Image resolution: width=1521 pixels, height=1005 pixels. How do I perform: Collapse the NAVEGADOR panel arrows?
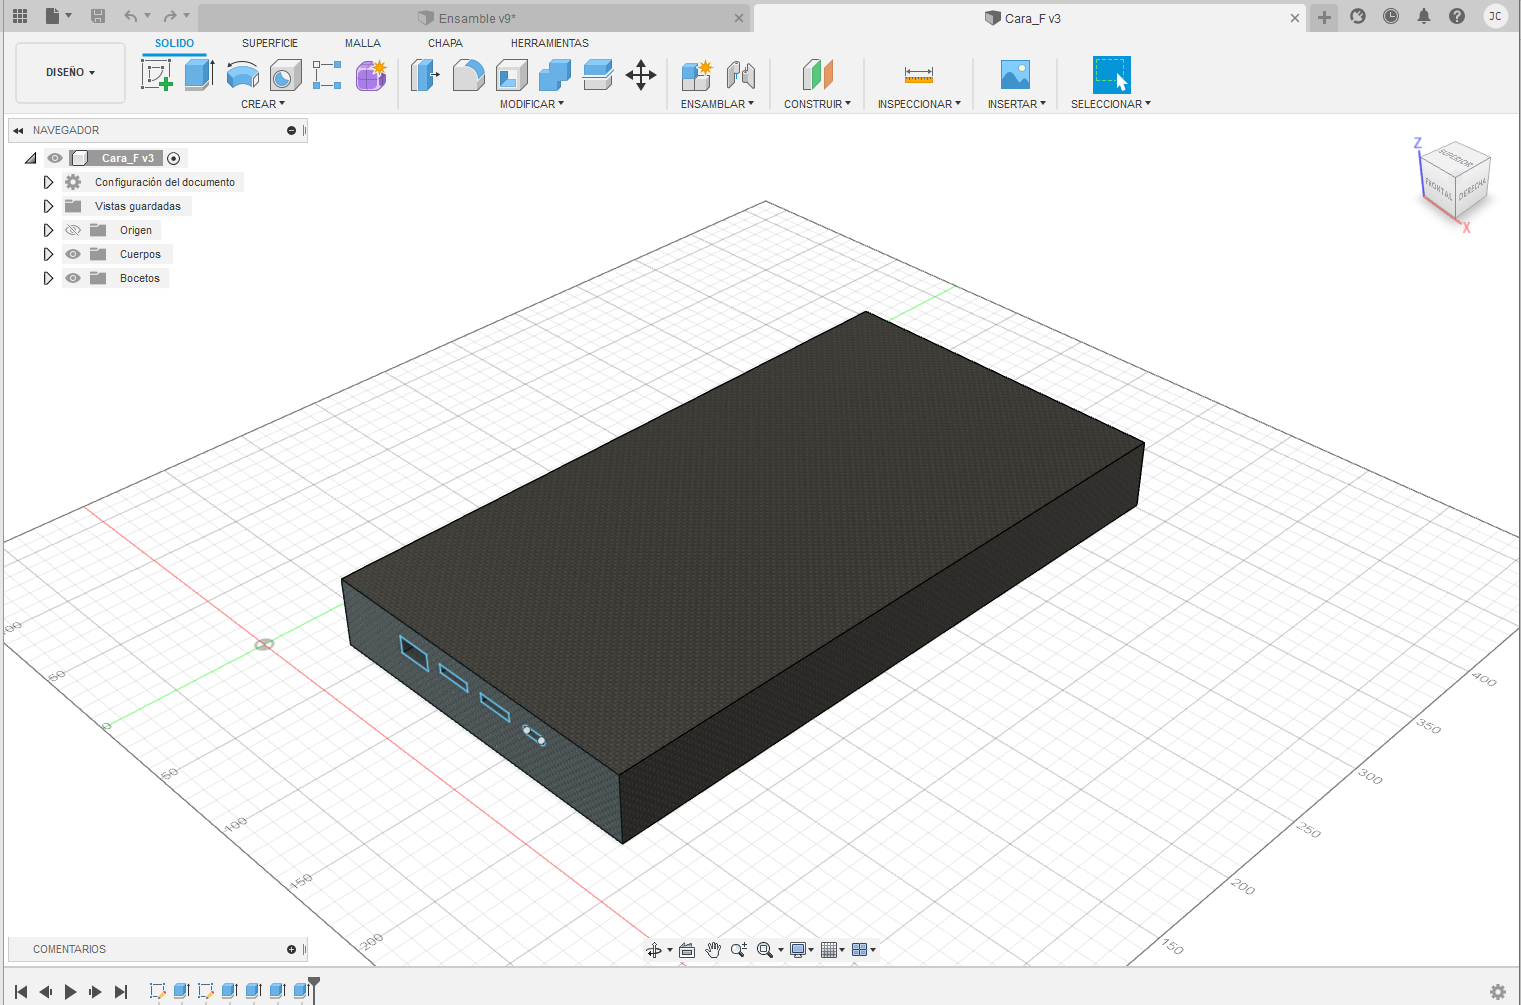[18, 130]
